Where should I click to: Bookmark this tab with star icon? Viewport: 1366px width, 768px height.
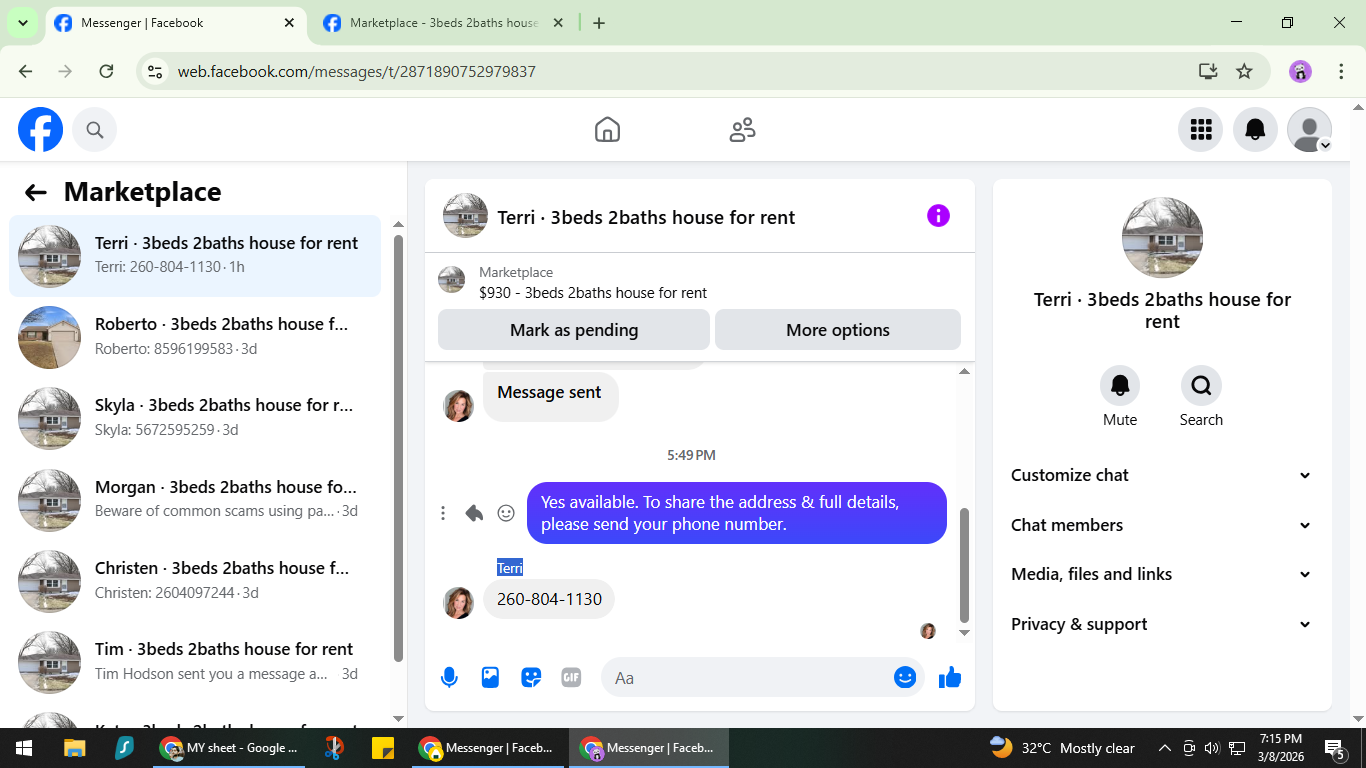point(1244,71)
